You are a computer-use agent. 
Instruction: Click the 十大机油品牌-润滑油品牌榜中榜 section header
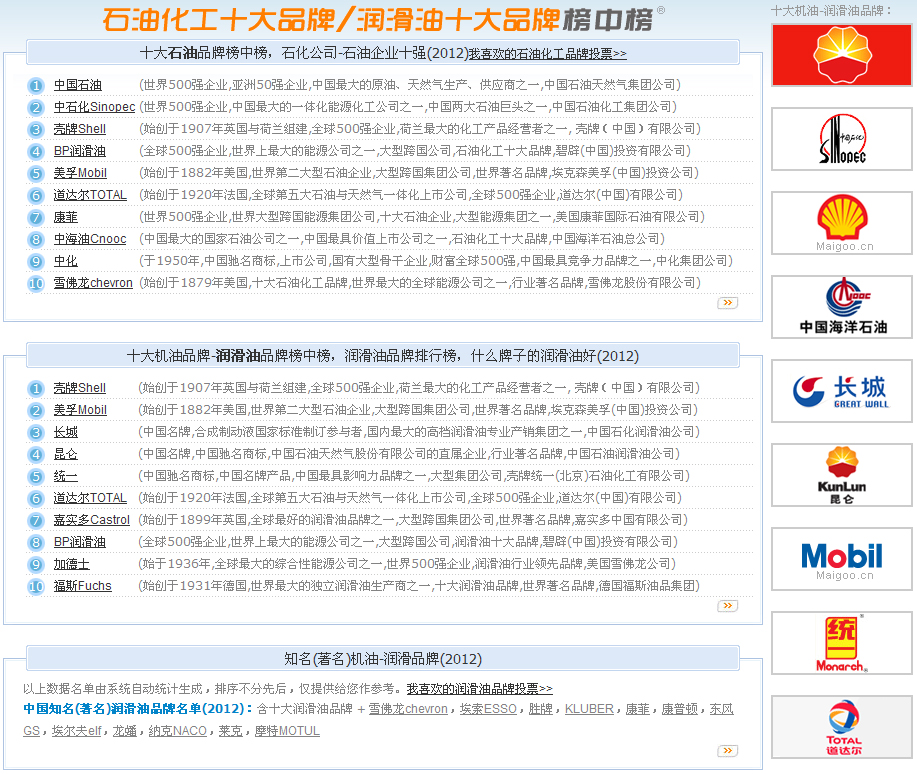coord(383,356)
